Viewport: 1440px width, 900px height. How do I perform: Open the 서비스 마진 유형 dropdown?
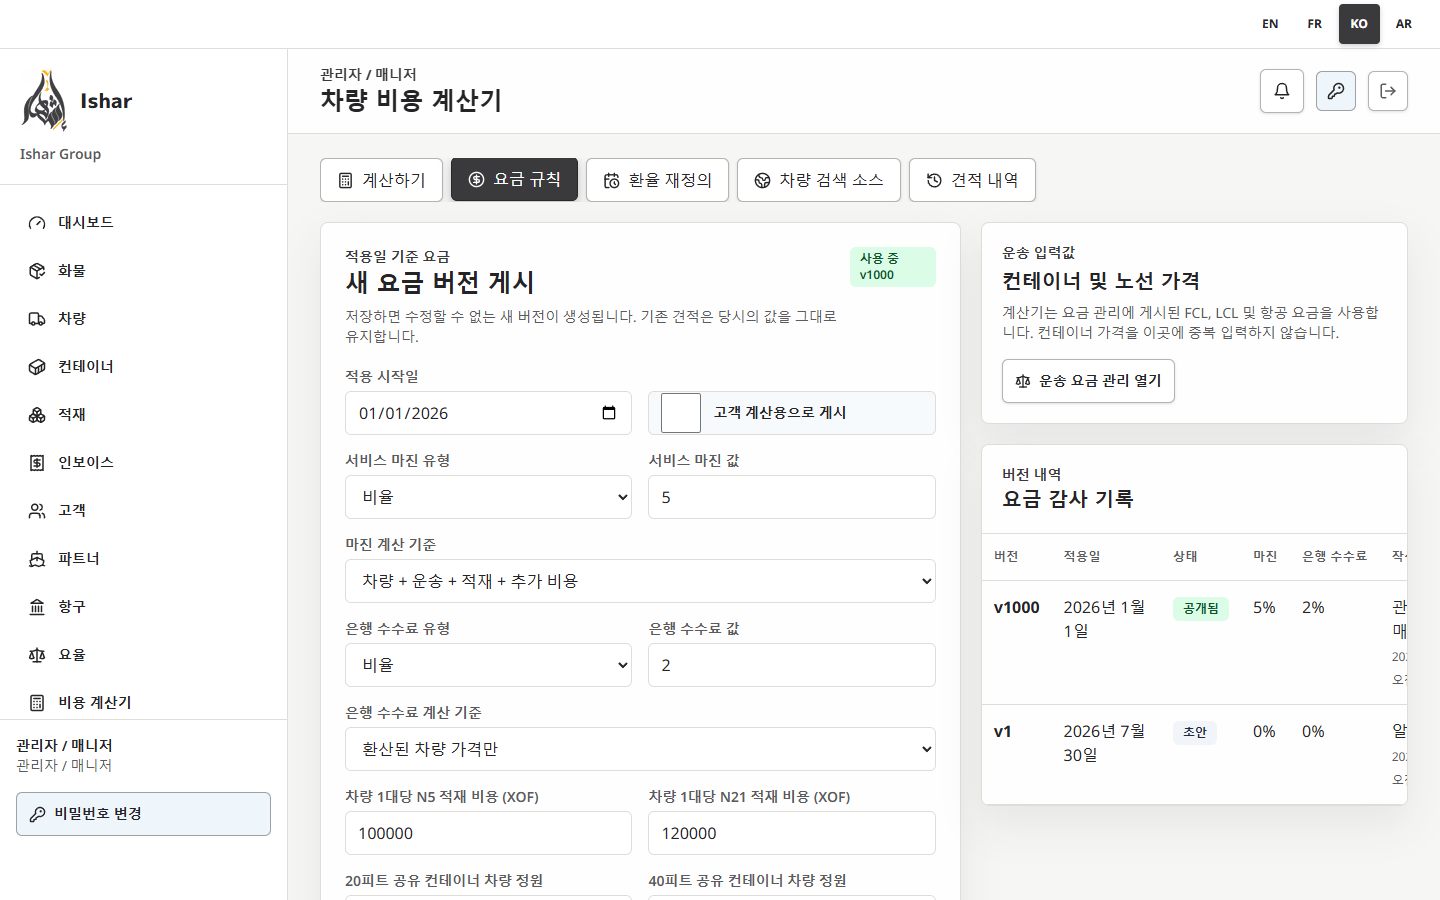488,497
